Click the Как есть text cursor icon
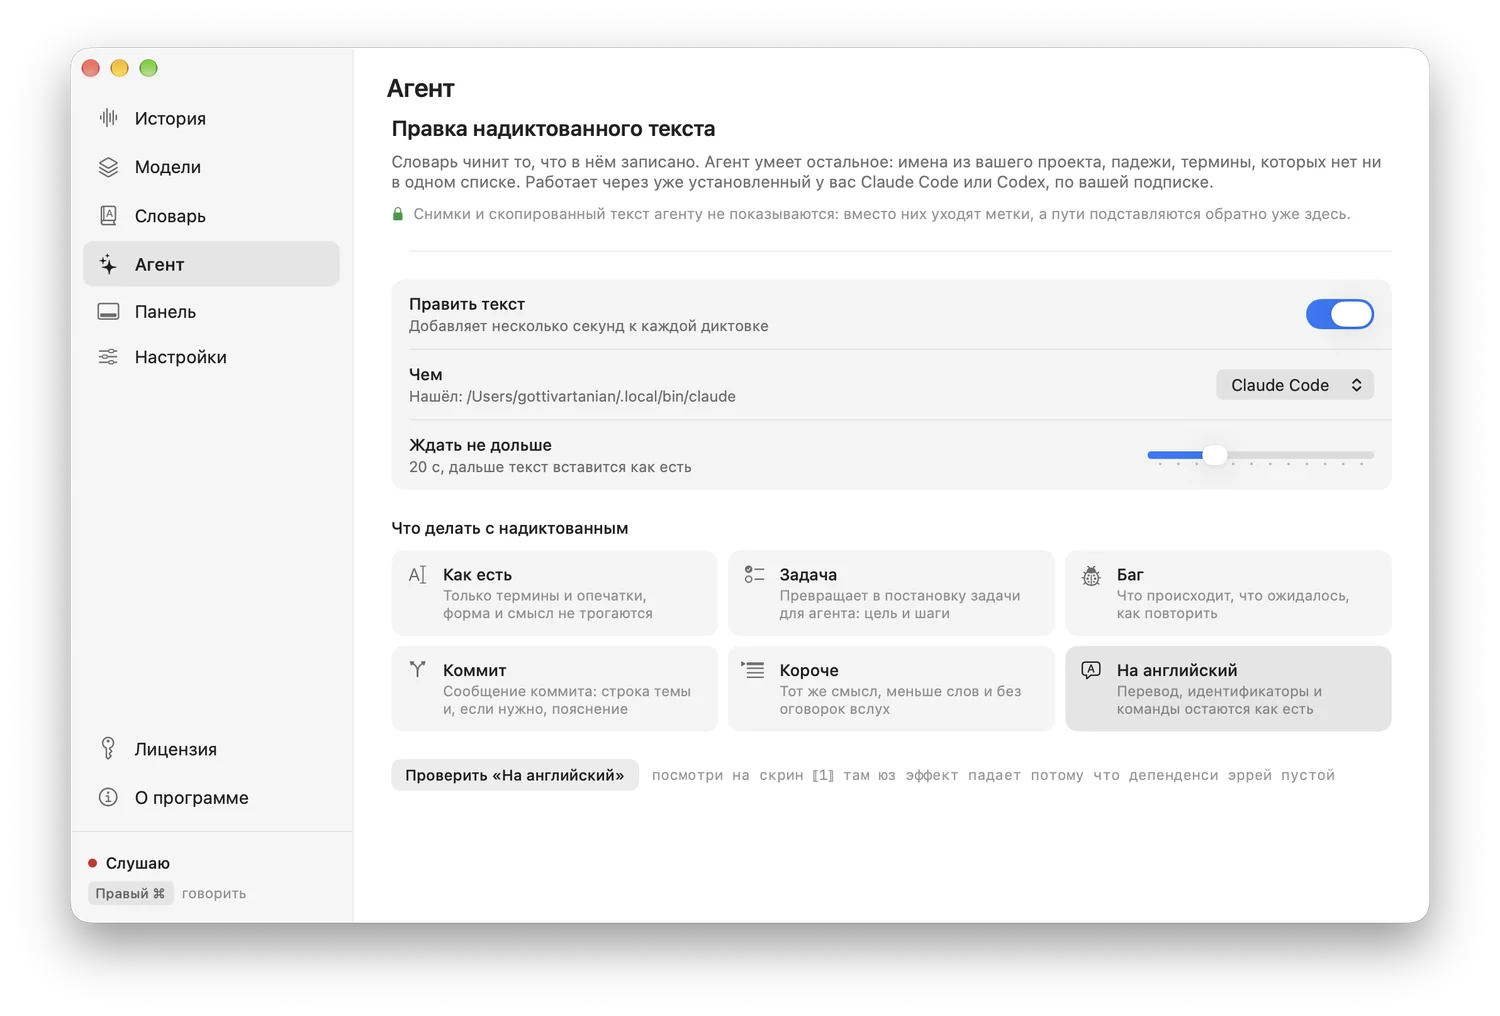1500x1016 pixels. pyautogui.click(x=417, y=575)
